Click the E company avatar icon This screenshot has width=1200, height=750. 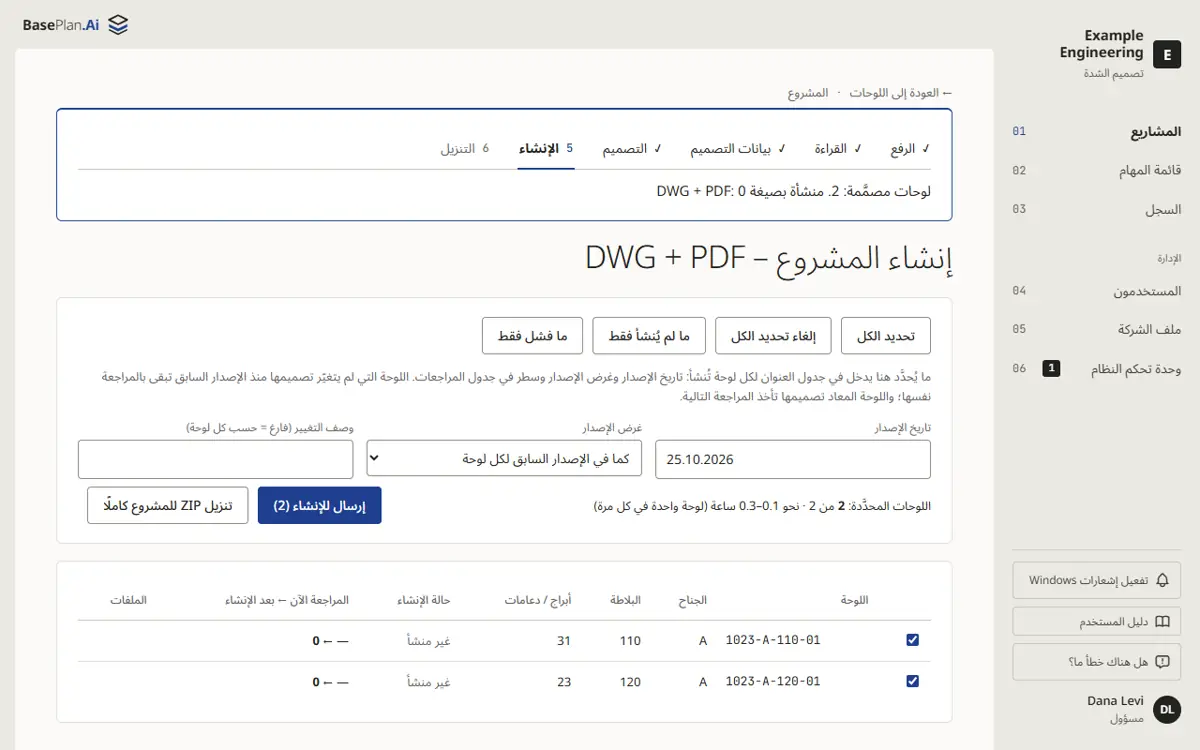coord(1167,54)
